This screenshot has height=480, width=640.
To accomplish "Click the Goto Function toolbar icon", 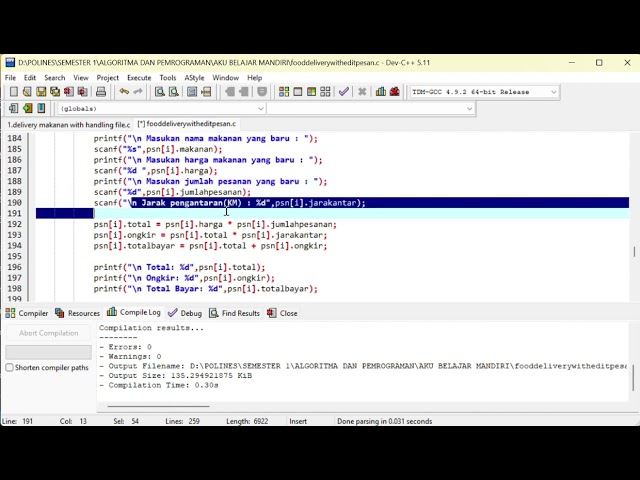I will (192, 92).
